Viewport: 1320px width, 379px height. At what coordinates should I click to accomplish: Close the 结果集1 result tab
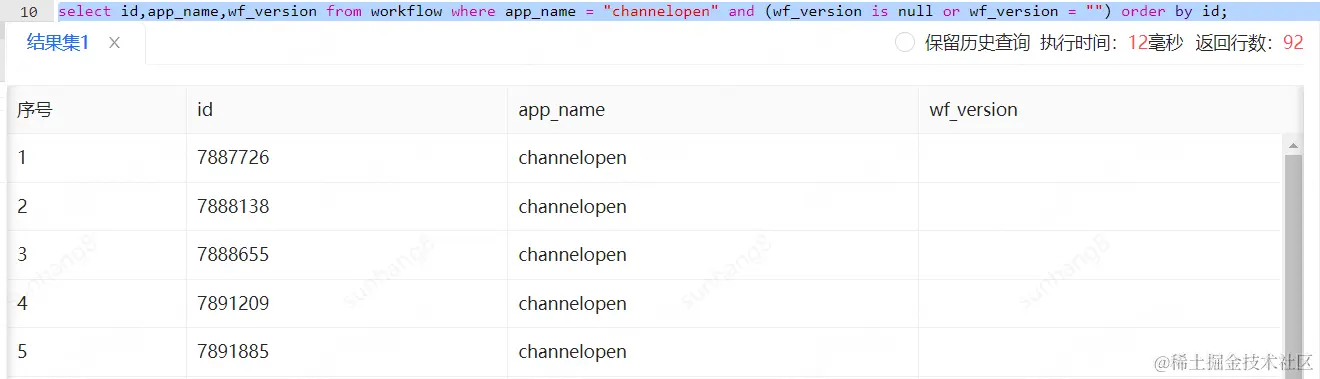[x=114, y=43]
